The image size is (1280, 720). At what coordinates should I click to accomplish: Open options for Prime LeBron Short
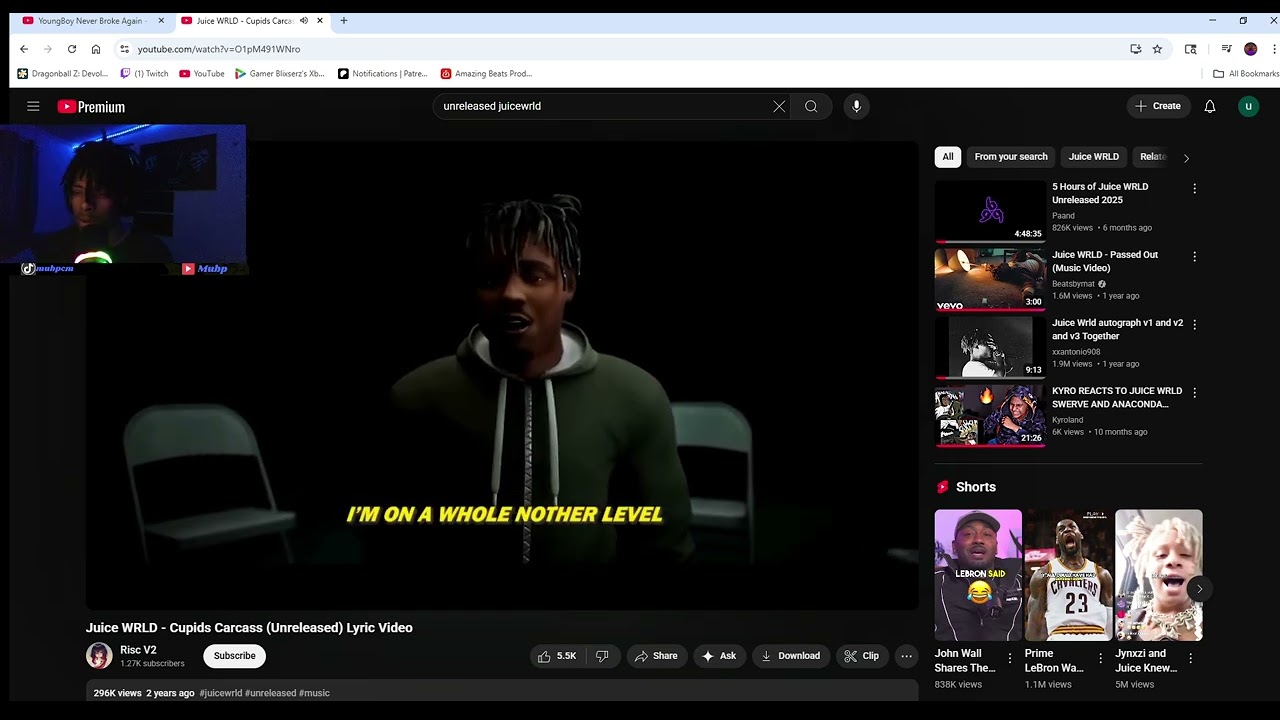[1100, 658]
